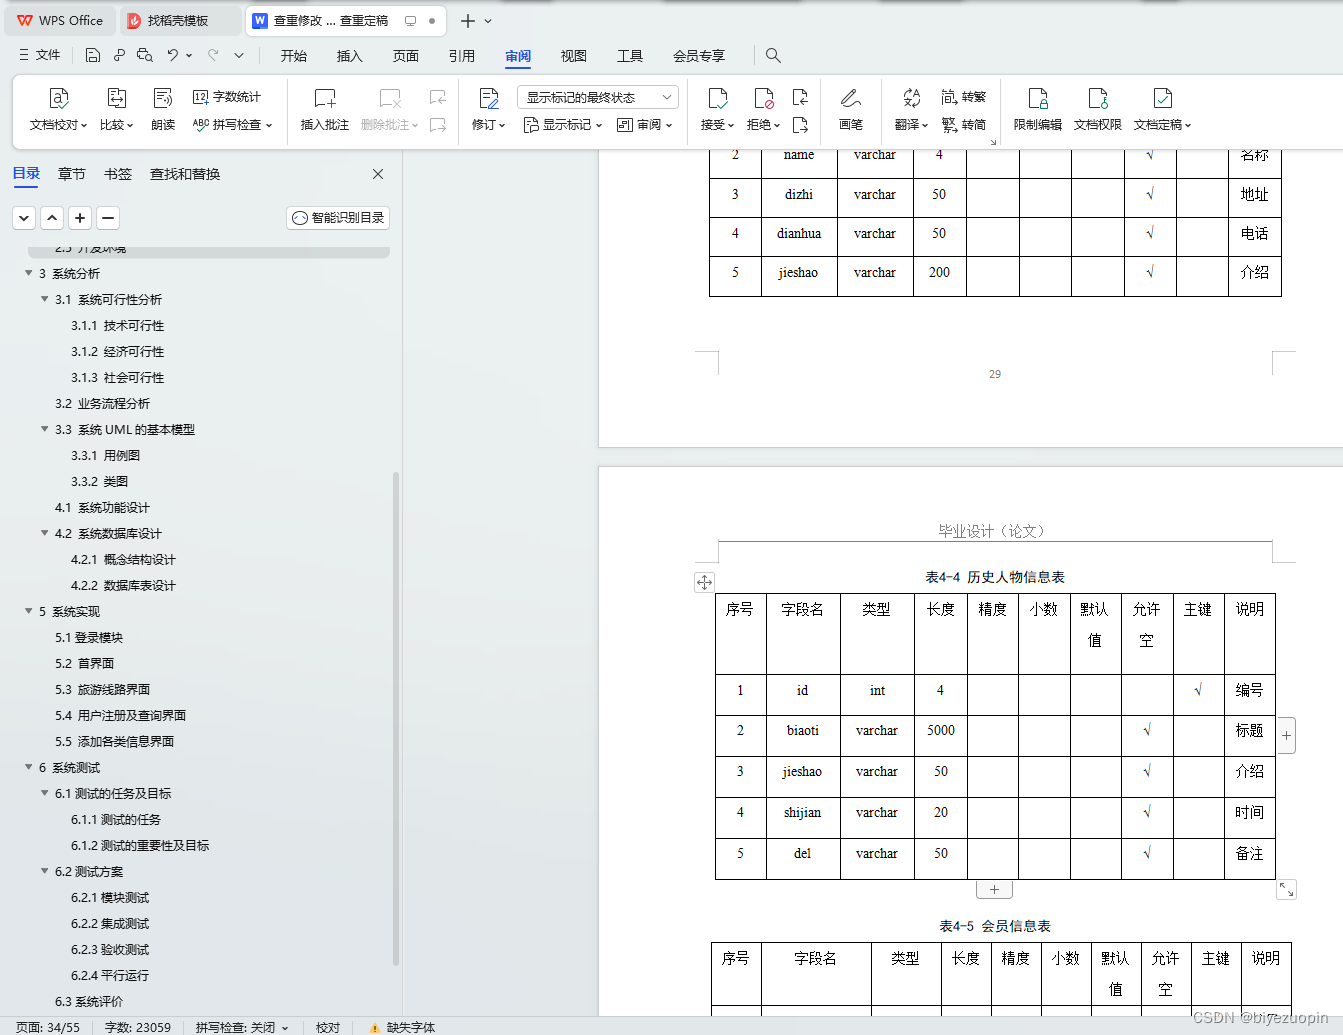Collapse the '4.2 系统数据库设计' outline node
Screen dimensions: 1343x1035
(44, 533)
